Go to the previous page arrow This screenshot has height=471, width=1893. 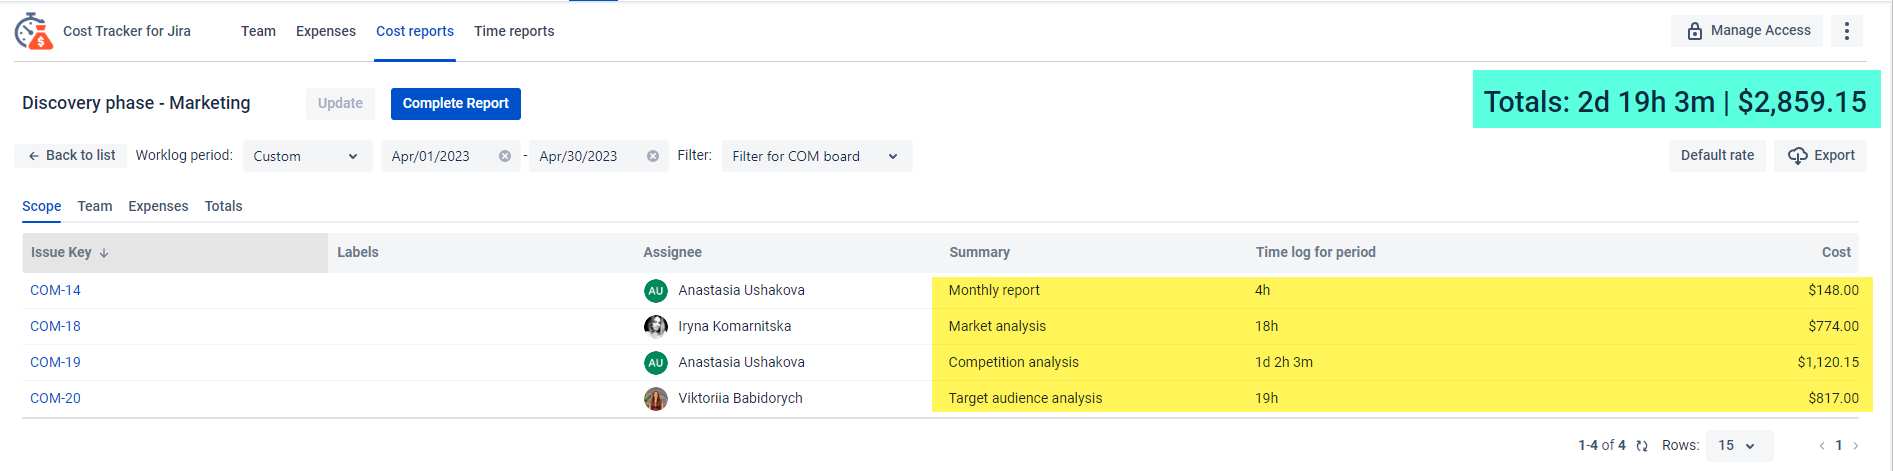click(x=1822, y=446)
